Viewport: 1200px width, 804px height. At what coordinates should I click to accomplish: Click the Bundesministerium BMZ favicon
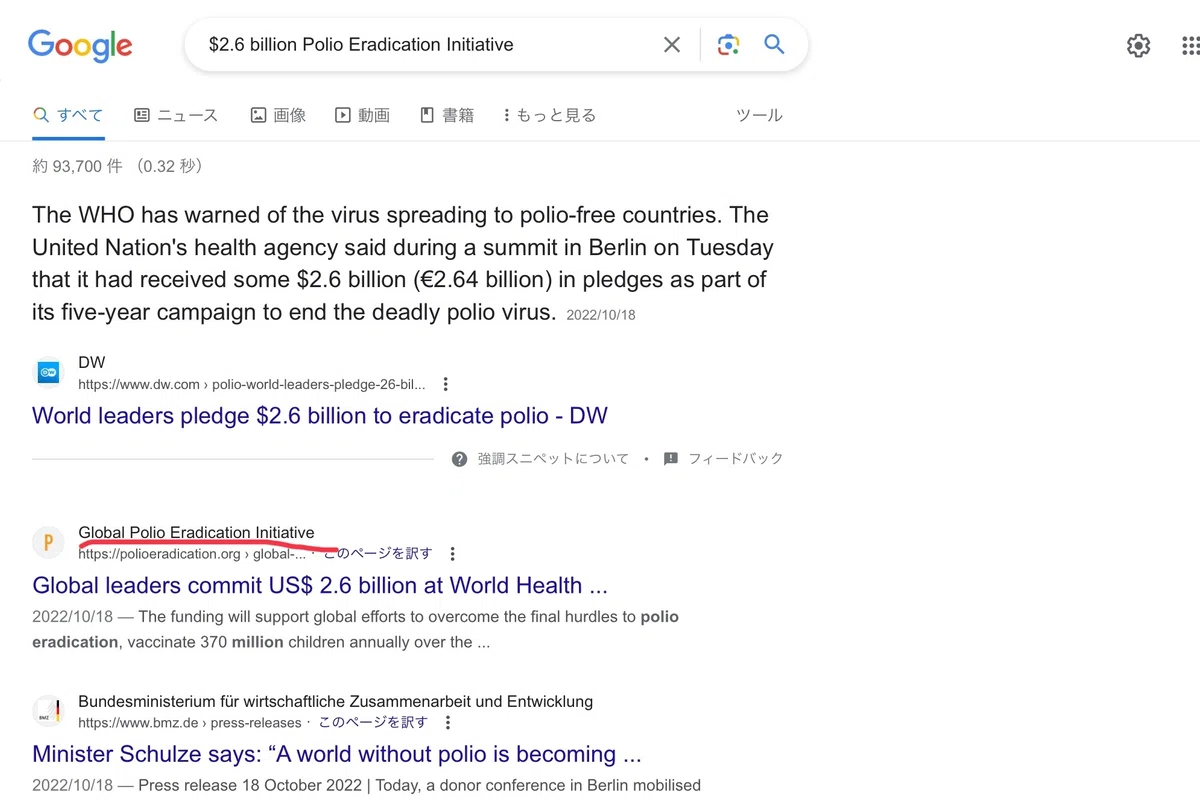[x=48, y=712]
